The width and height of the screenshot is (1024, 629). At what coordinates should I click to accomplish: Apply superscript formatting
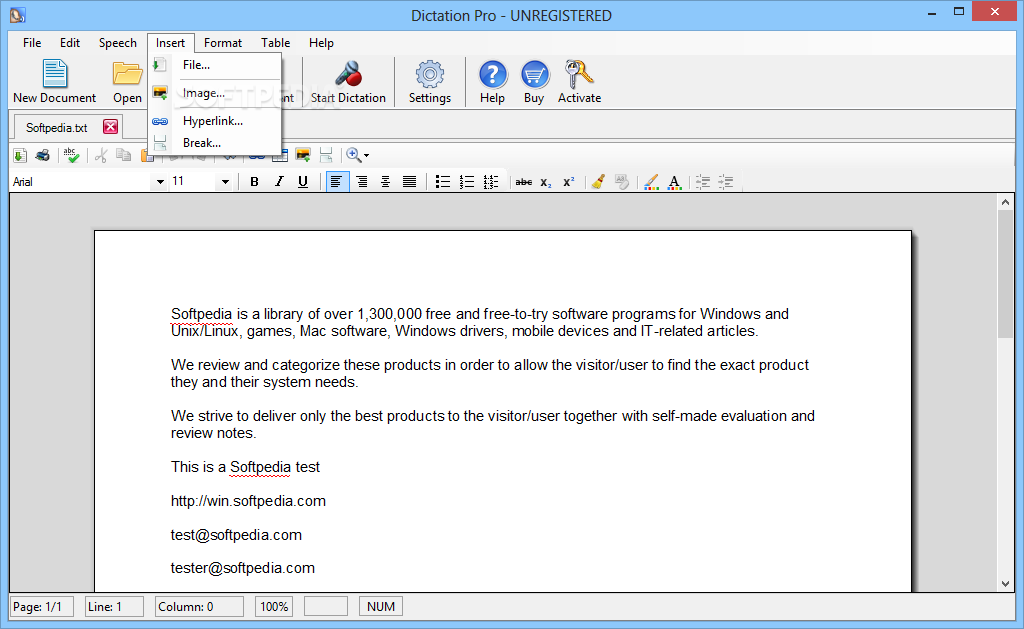[569, 182]
